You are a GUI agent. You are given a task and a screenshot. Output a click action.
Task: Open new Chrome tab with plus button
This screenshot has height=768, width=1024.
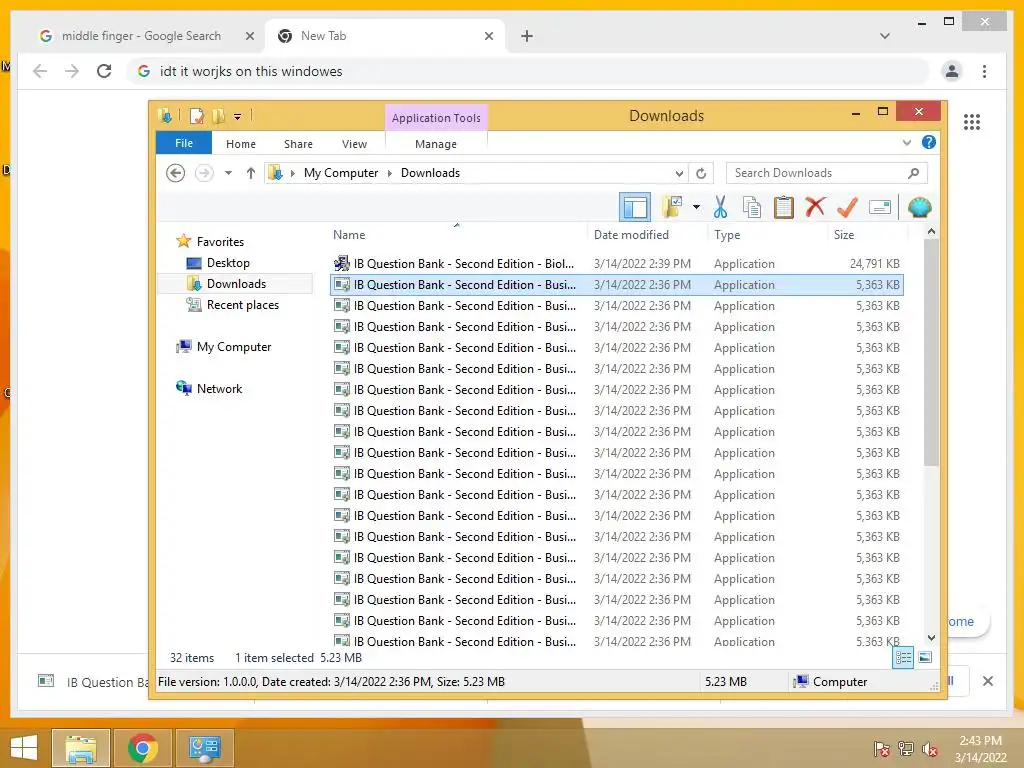coord(527,36)
